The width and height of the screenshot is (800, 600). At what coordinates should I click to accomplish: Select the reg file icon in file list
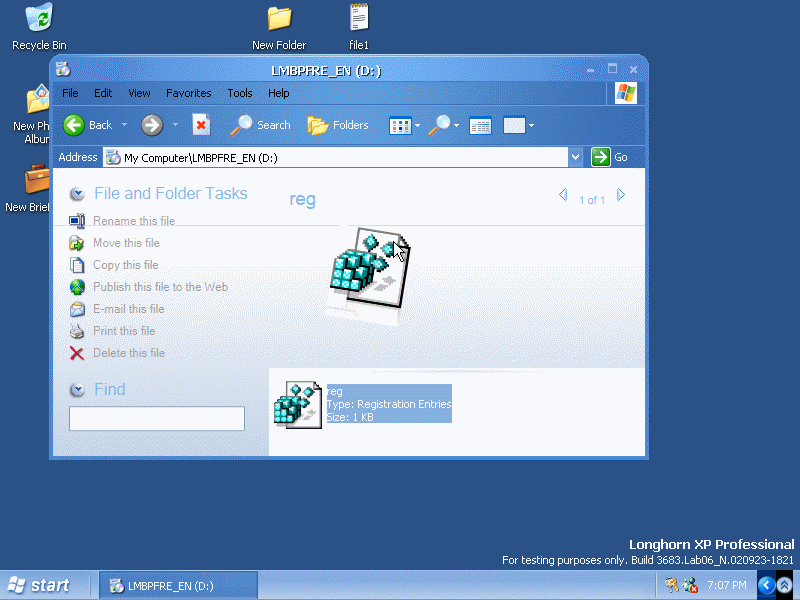coord(298,404)
